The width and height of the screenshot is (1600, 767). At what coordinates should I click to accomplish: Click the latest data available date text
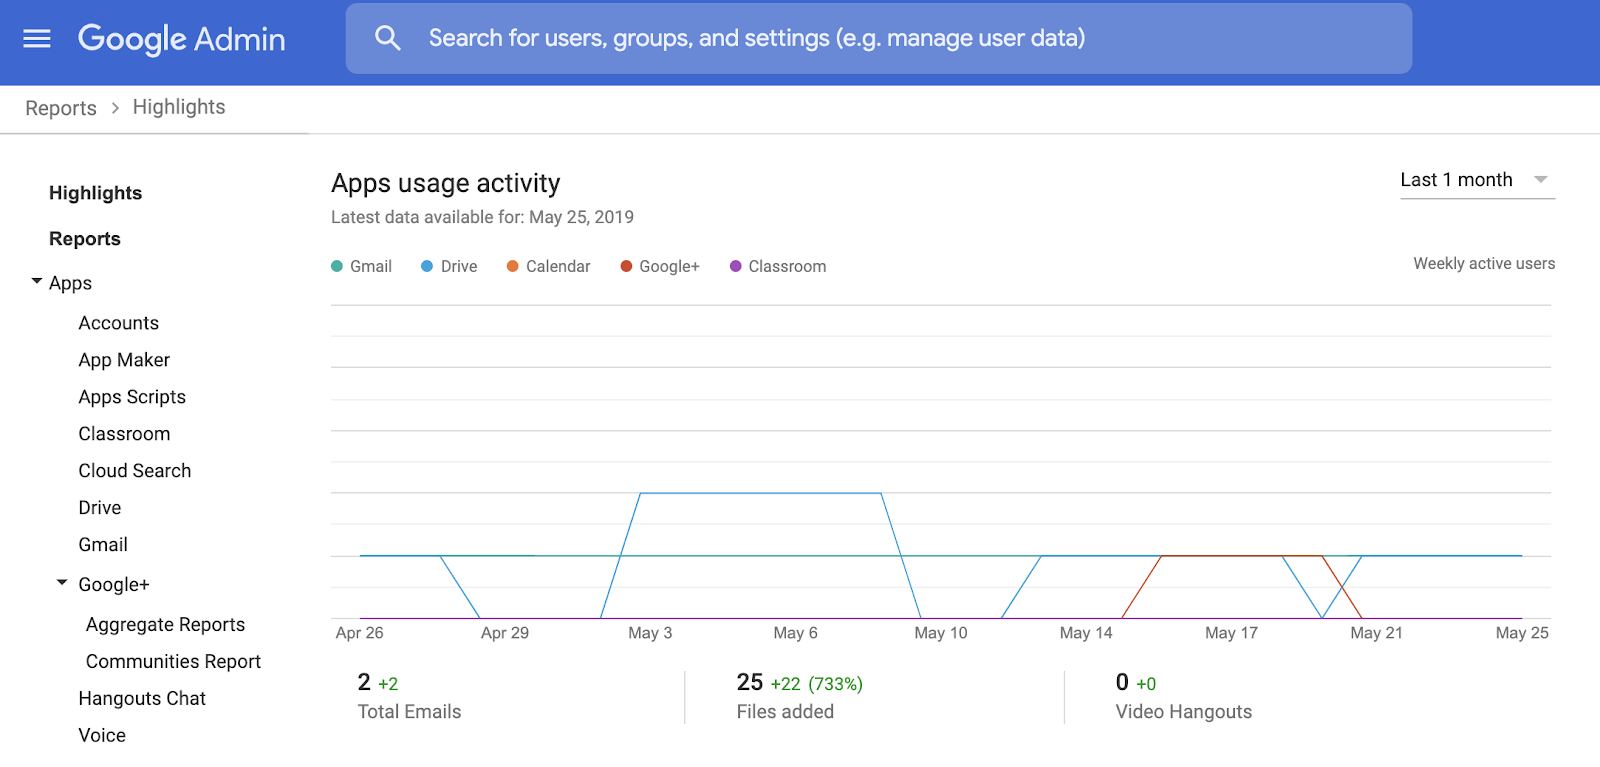coord(482,218)
